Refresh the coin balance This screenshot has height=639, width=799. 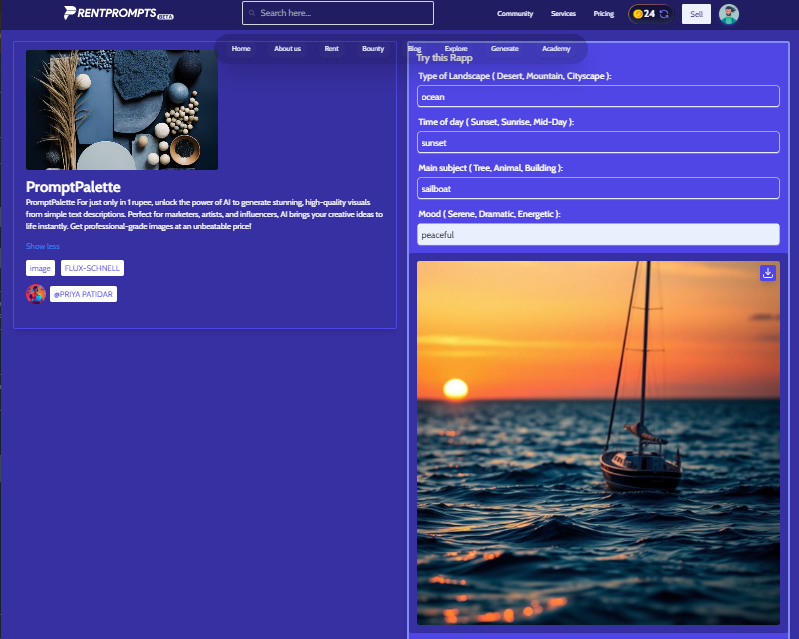[664, 14]
